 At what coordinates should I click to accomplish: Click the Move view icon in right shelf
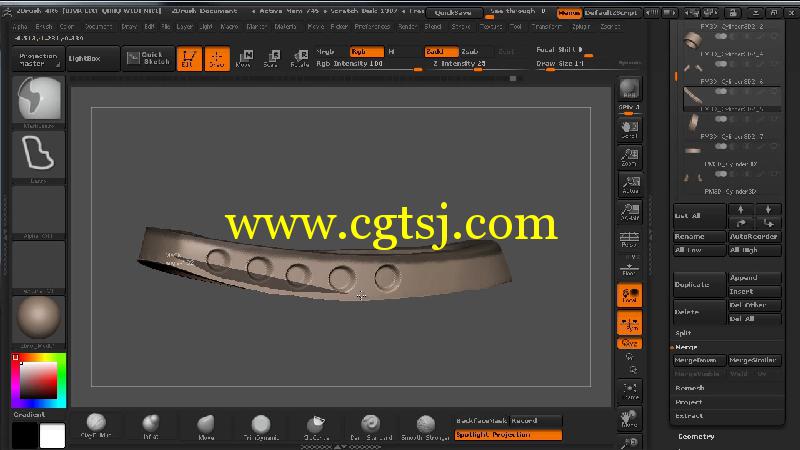click(629, 418)
